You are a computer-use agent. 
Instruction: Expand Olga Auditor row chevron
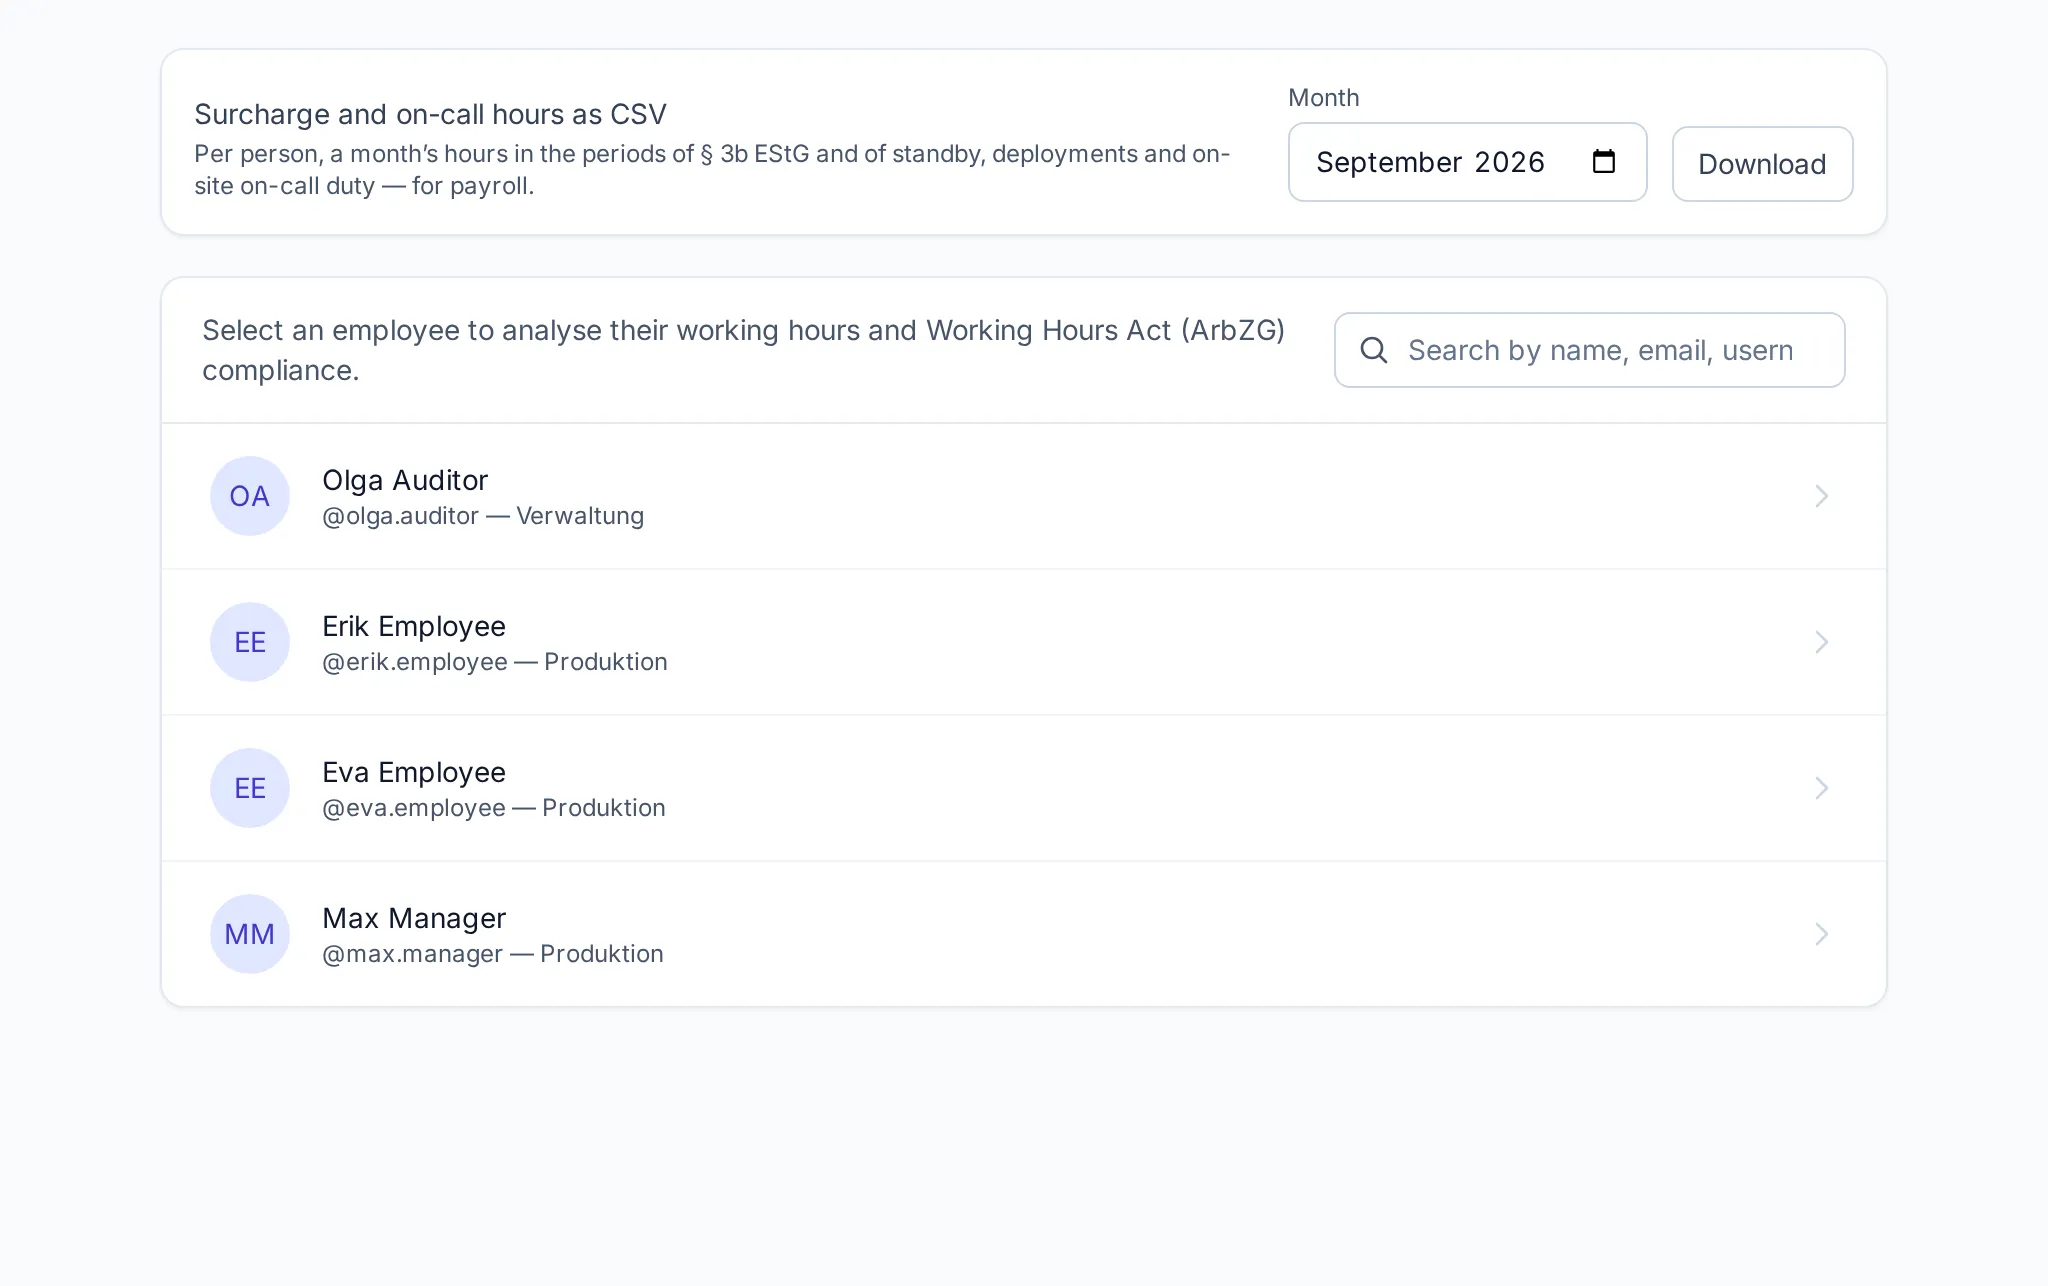(x=1821, y=496)
